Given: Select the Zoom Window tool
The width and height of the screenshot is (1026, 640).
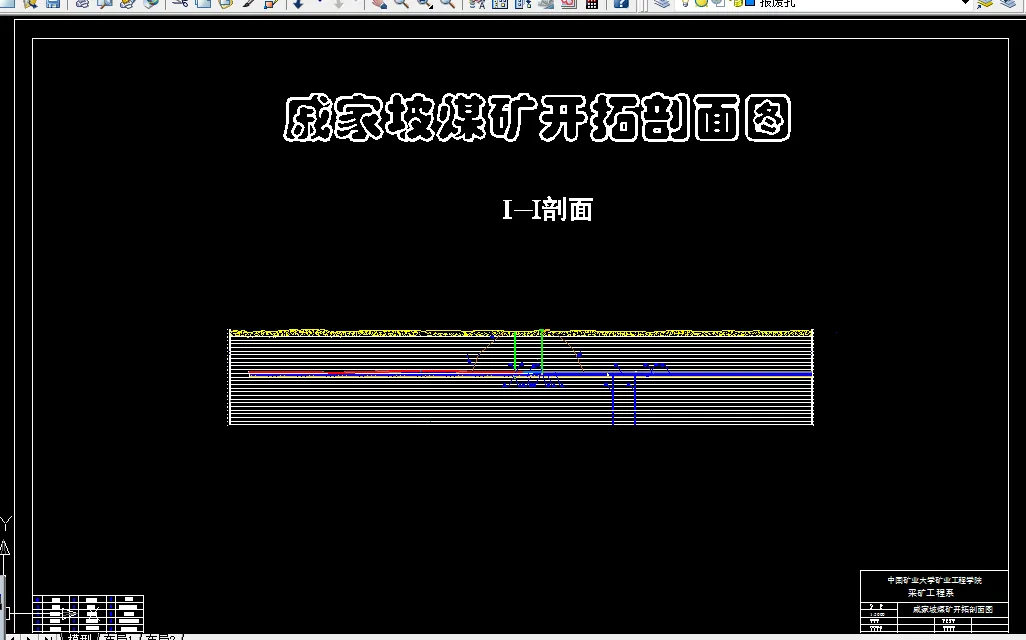Looking at the screenshot, I should point(424,5).
